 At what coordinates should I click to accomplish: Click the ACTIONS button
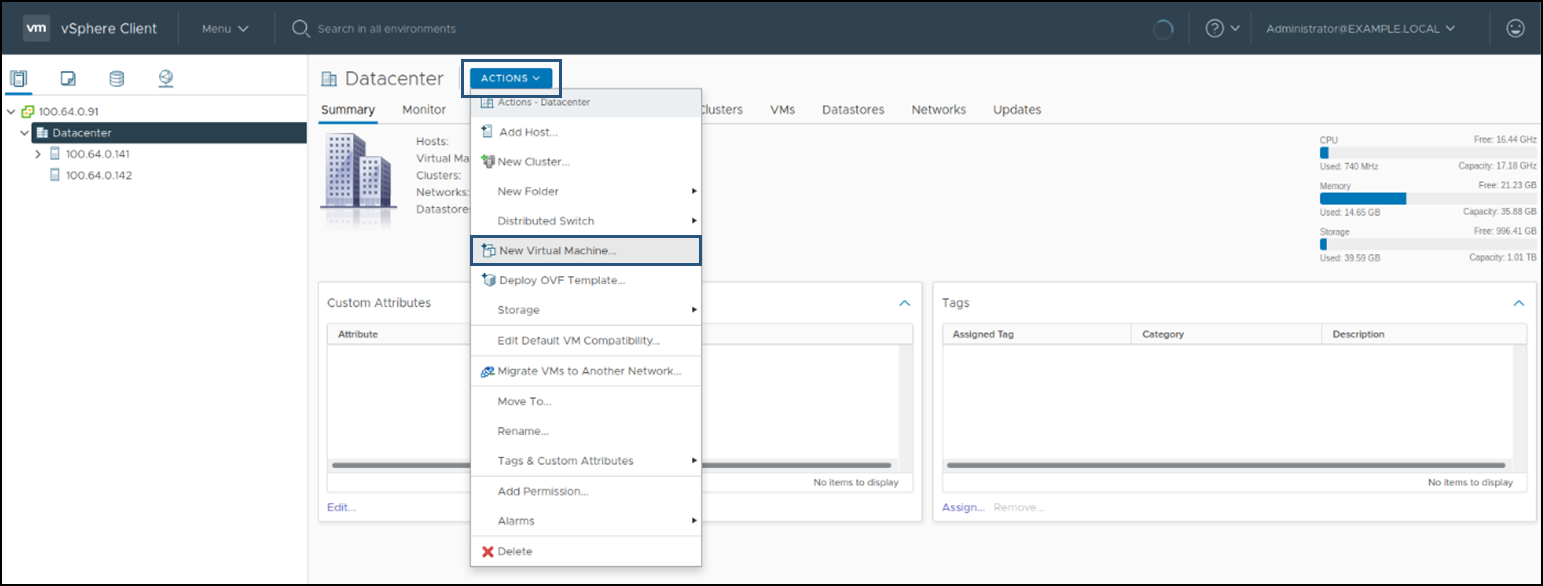[x=511, y=78]
